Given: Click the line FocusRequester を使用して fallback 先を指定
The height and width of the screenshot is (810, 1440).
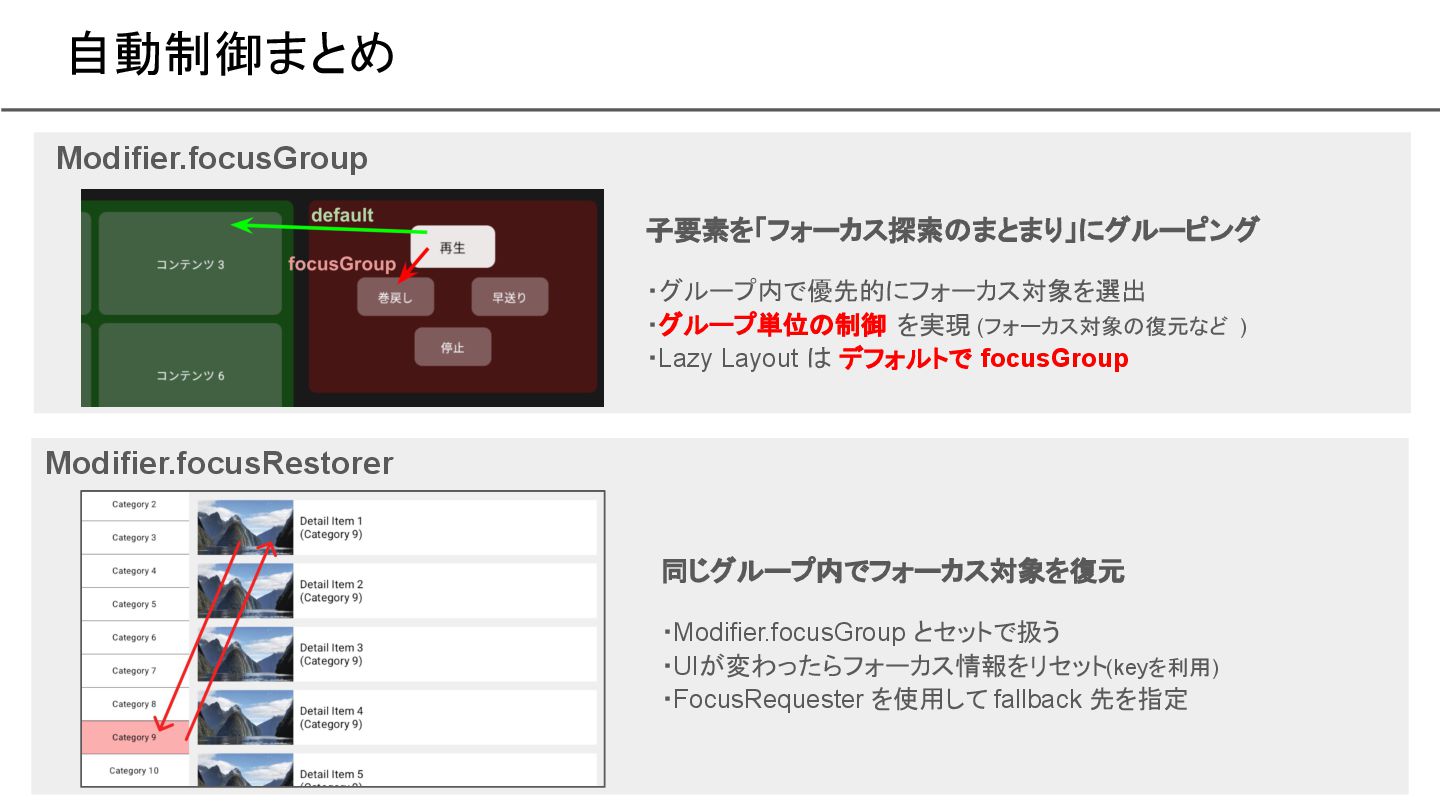Looking at the screenshot, I should click(x=925, y=699).
